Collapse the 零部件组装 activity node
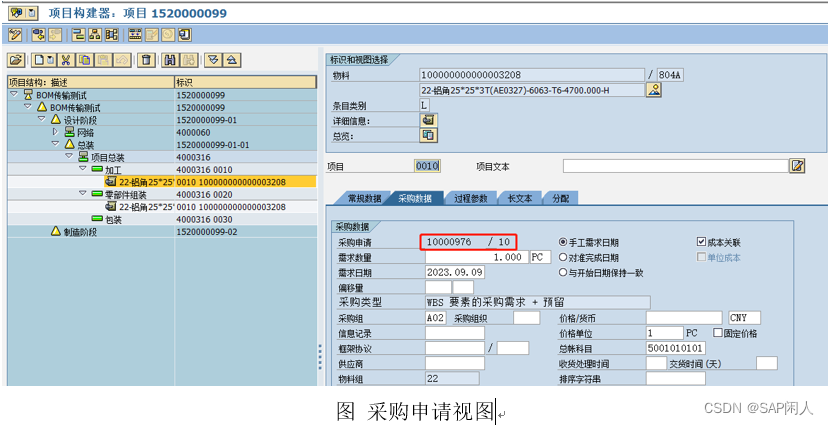Screen dimensions: 829x425 point(82,193)
